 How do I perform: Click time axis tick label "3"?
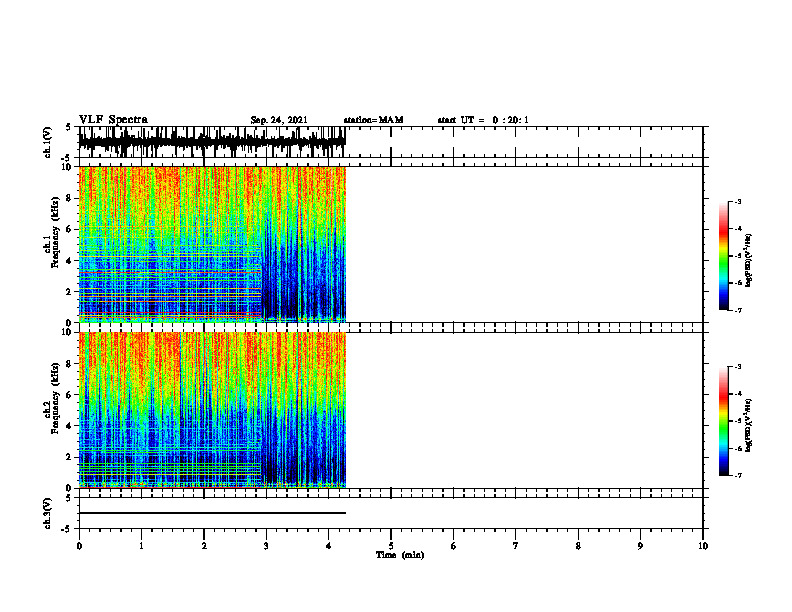pyautogui.click(x=266, y=546)
